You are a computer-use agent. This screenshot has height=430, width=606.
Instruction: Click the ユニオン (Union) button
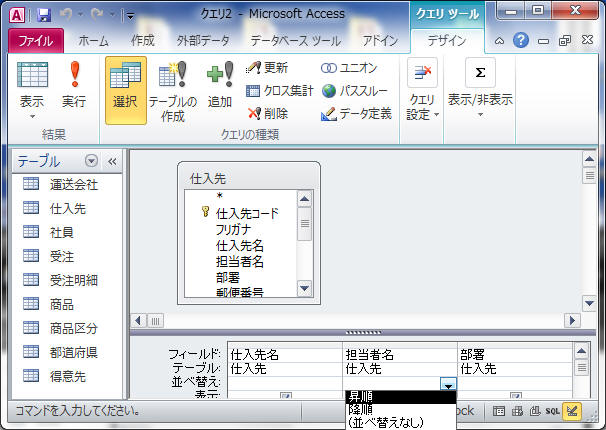click(x=349, y=67)
